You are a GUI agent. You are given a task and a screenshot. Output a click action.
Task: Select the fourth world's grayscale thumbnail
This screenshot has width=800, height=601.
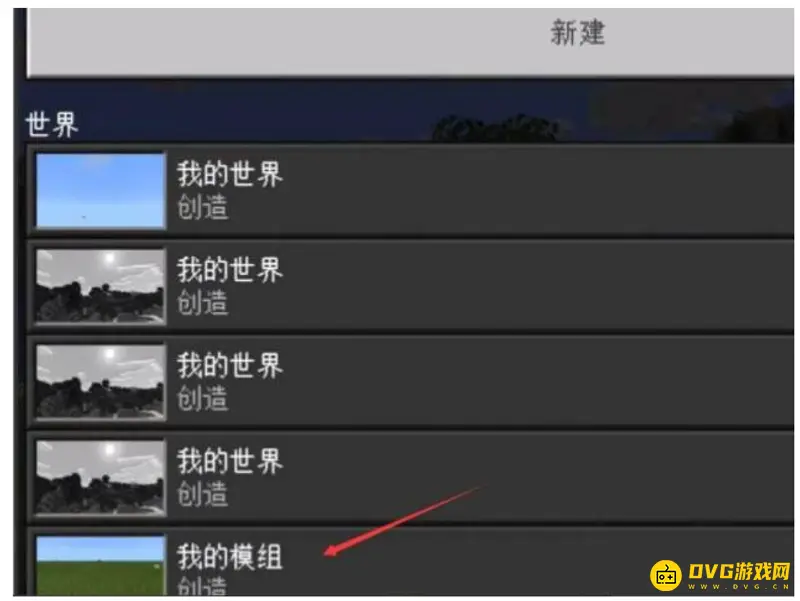coord(101,478)
